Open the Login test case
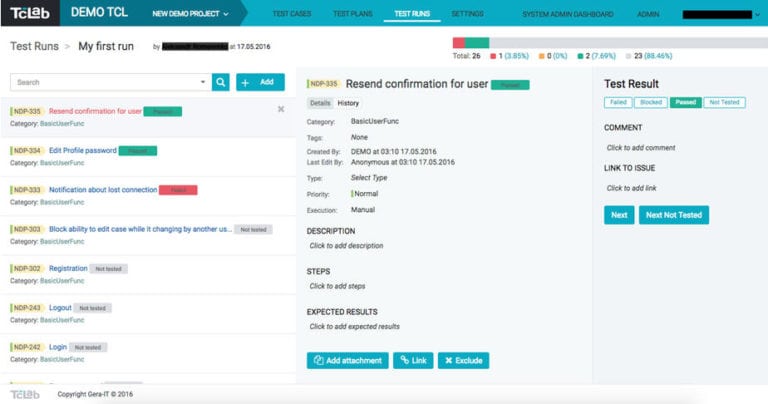Viewport: 768px width, 404px height. pos(58,347)
